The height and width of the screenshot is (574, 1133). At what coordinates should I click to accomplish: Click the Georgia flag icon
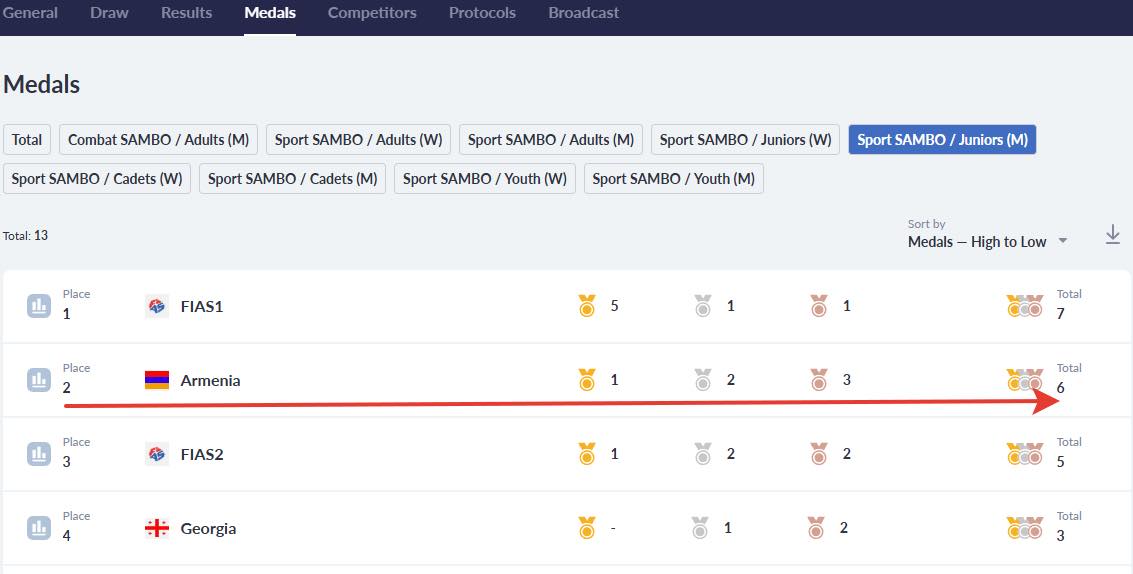tap(157, 528)
